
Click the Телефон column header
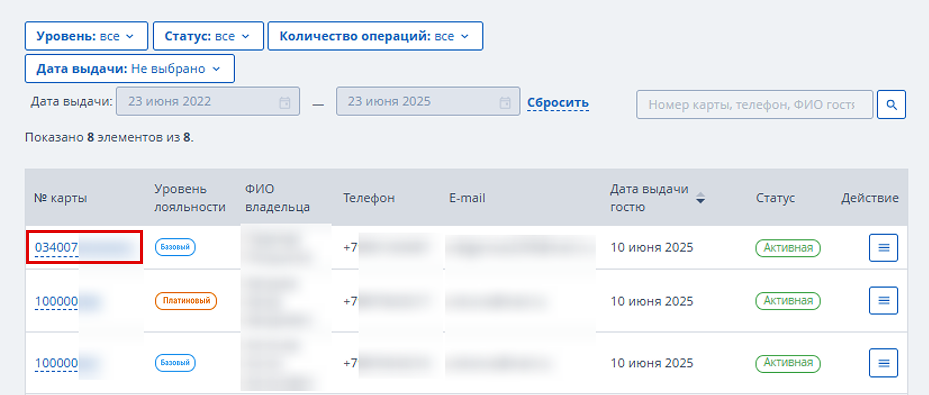(369, 198)
